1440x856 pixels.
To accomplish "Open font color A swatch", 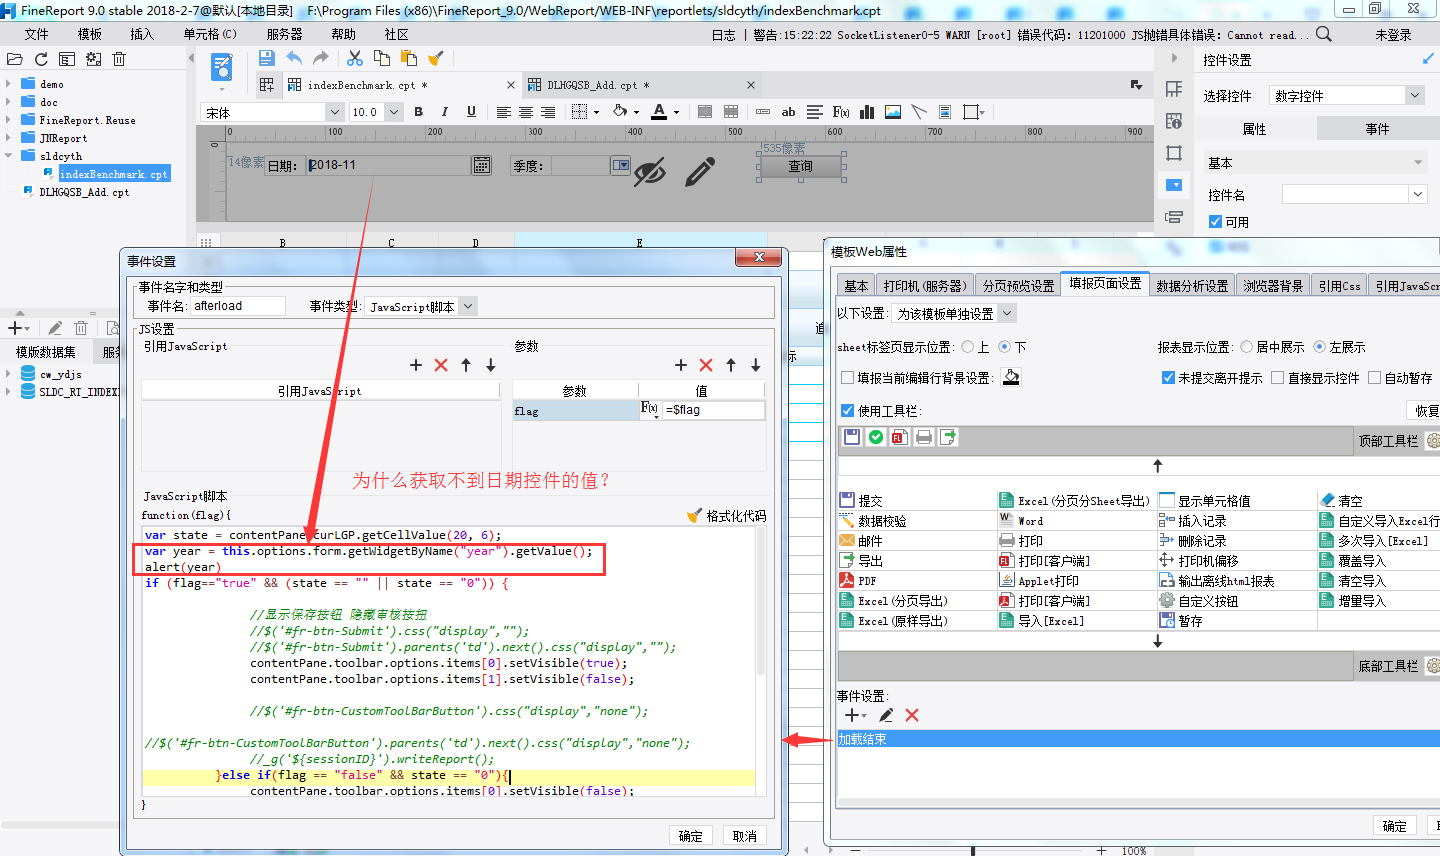I will (659, 112).
